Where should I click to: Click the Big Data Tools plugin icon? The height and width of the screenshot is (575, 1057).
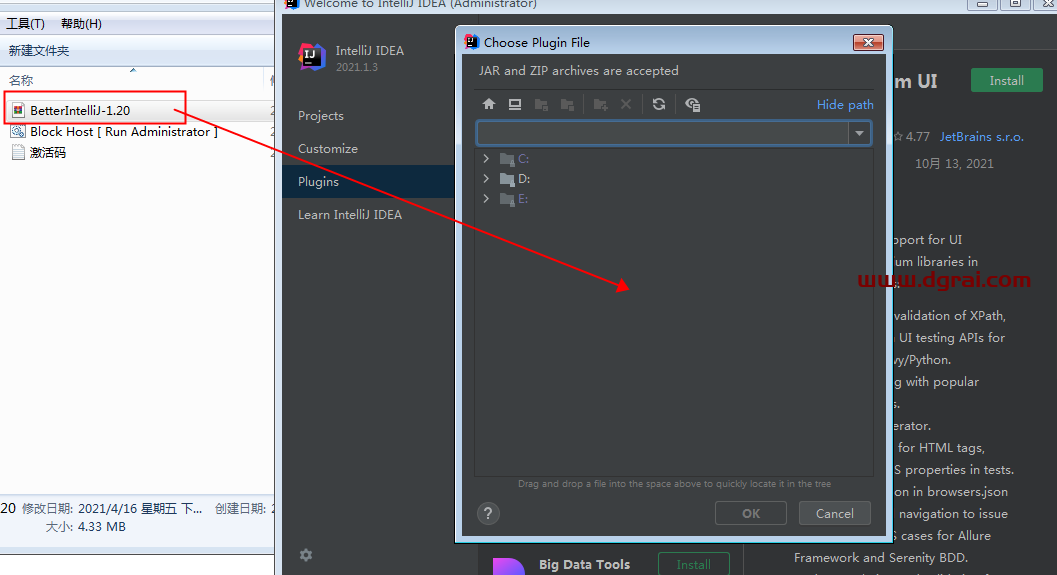508,566
